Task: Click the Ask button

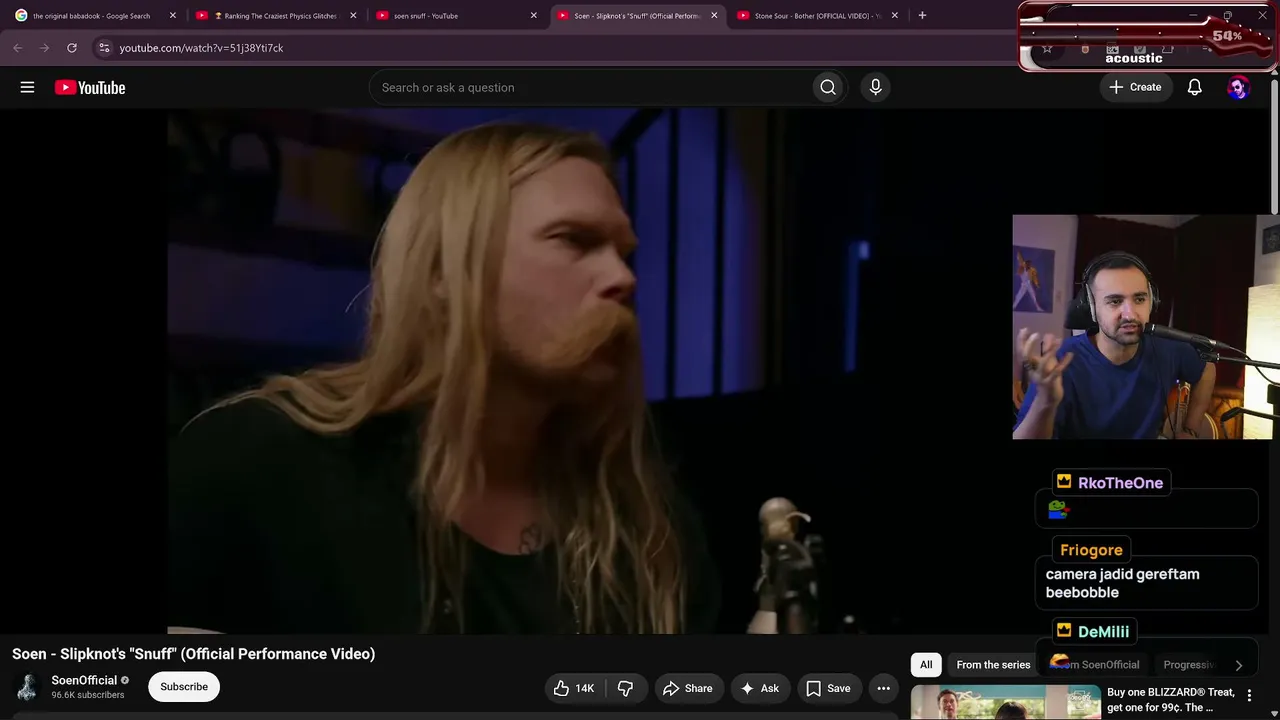Action: pyautogui.click(x=760, y=688)
